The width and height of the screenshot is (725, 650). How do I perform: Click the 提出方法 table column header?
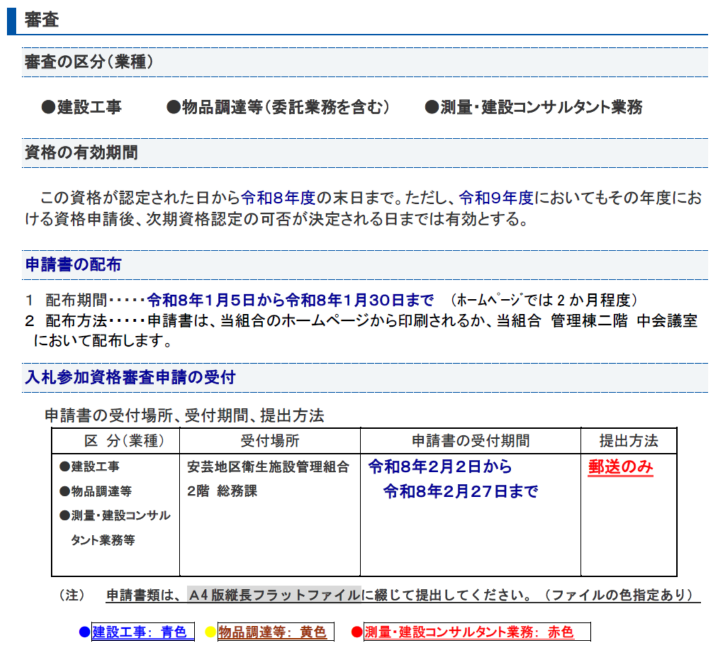point(628,441)
